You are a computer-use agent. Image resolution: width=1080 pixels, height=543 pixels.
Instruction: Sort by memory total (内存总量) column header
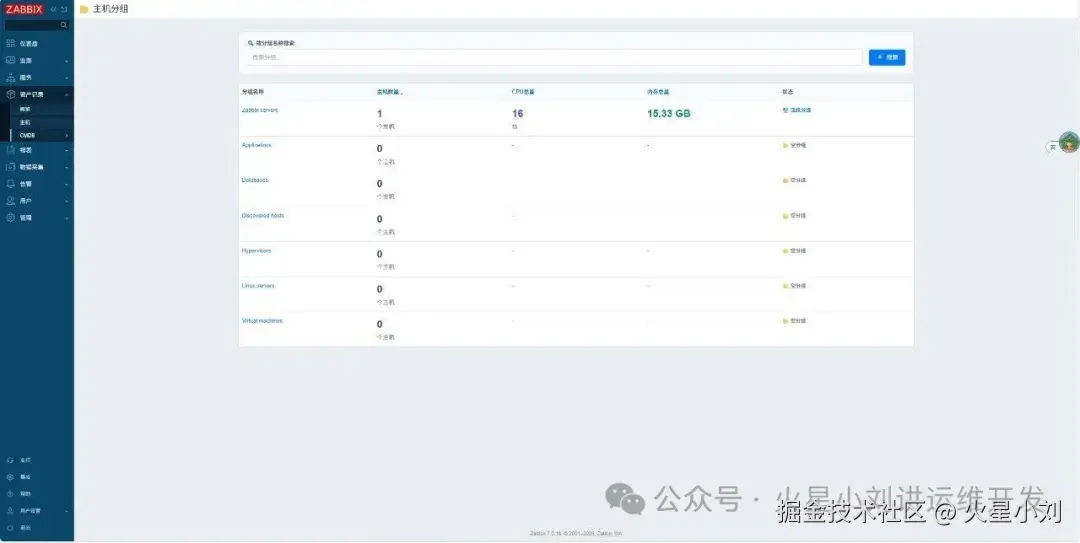click(658, 92)
